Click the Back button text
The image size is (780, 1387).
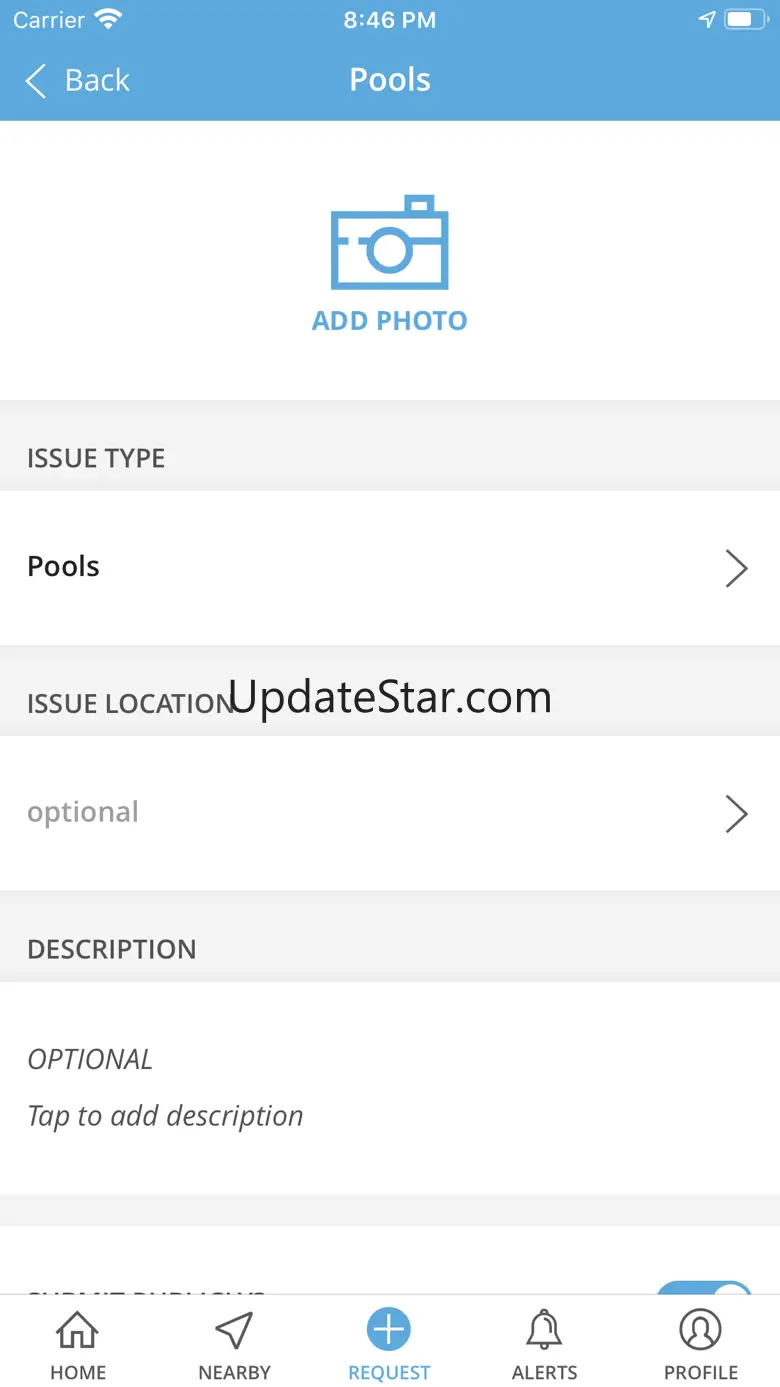point(97,81)
